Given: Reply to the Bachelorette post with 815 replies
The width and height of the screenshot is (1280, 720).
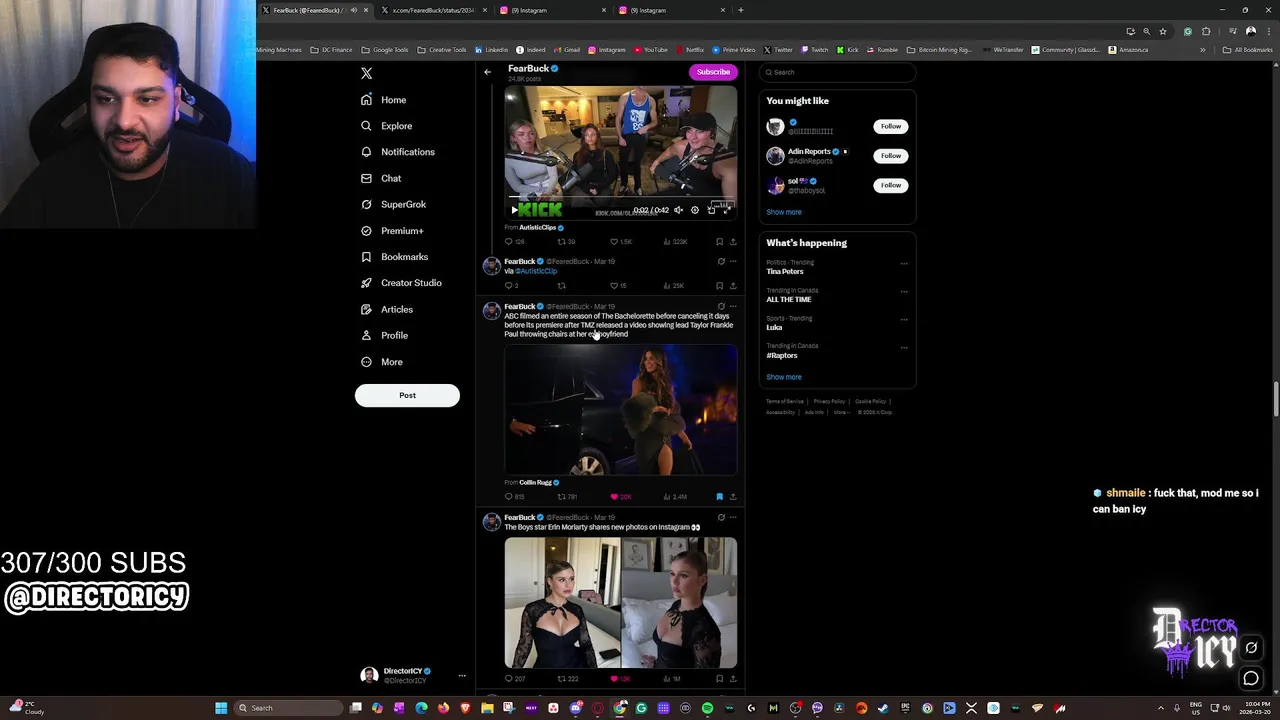Looking at the screenshot, I should [x=514, y=497].
